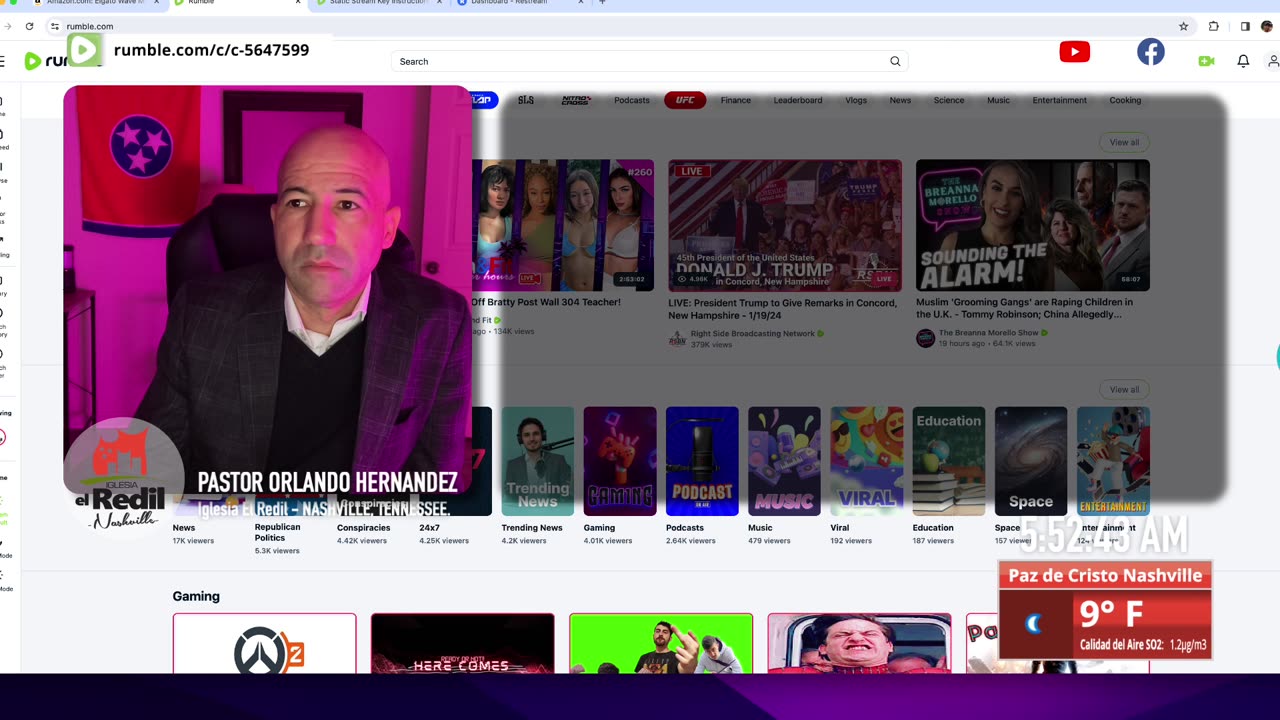The image size is (1280, 720).
Task: Select the SLS category chip
Action: (526, 100)
